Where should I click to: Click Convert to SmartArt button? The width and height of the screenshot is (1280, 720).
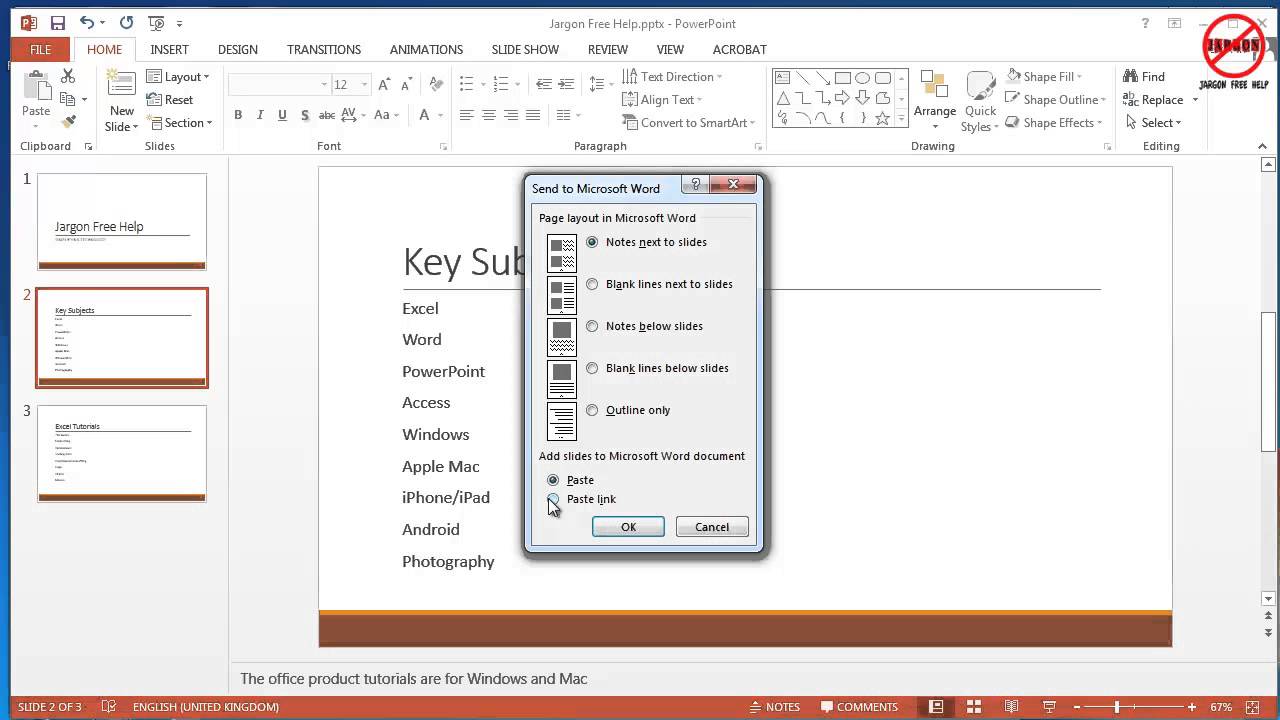[x=688, y=123]
